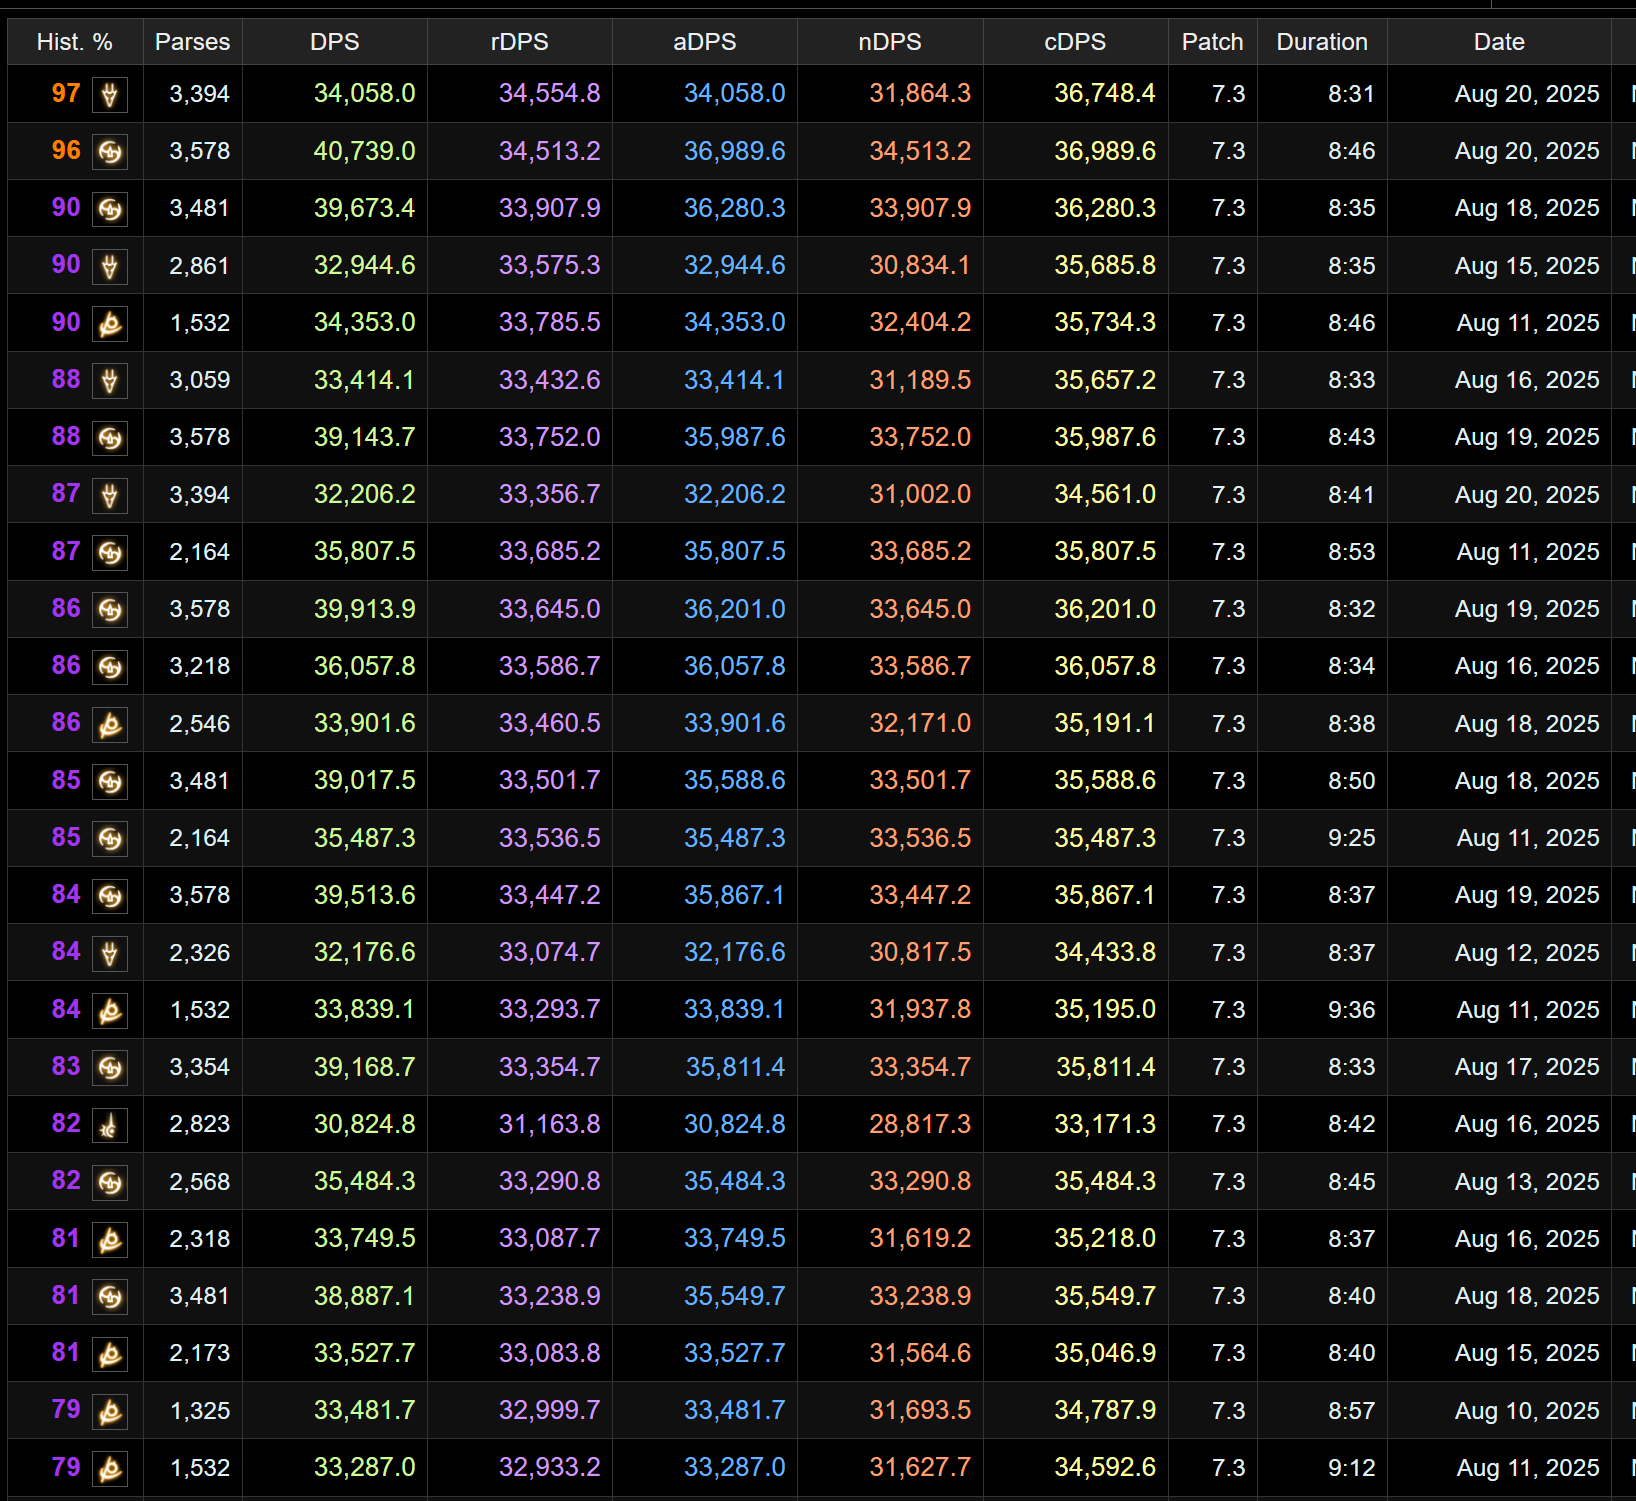This screenshot has height=1501, width=1636.
Task: Click the duration value 9:12
Action: pos(1352,1468)
